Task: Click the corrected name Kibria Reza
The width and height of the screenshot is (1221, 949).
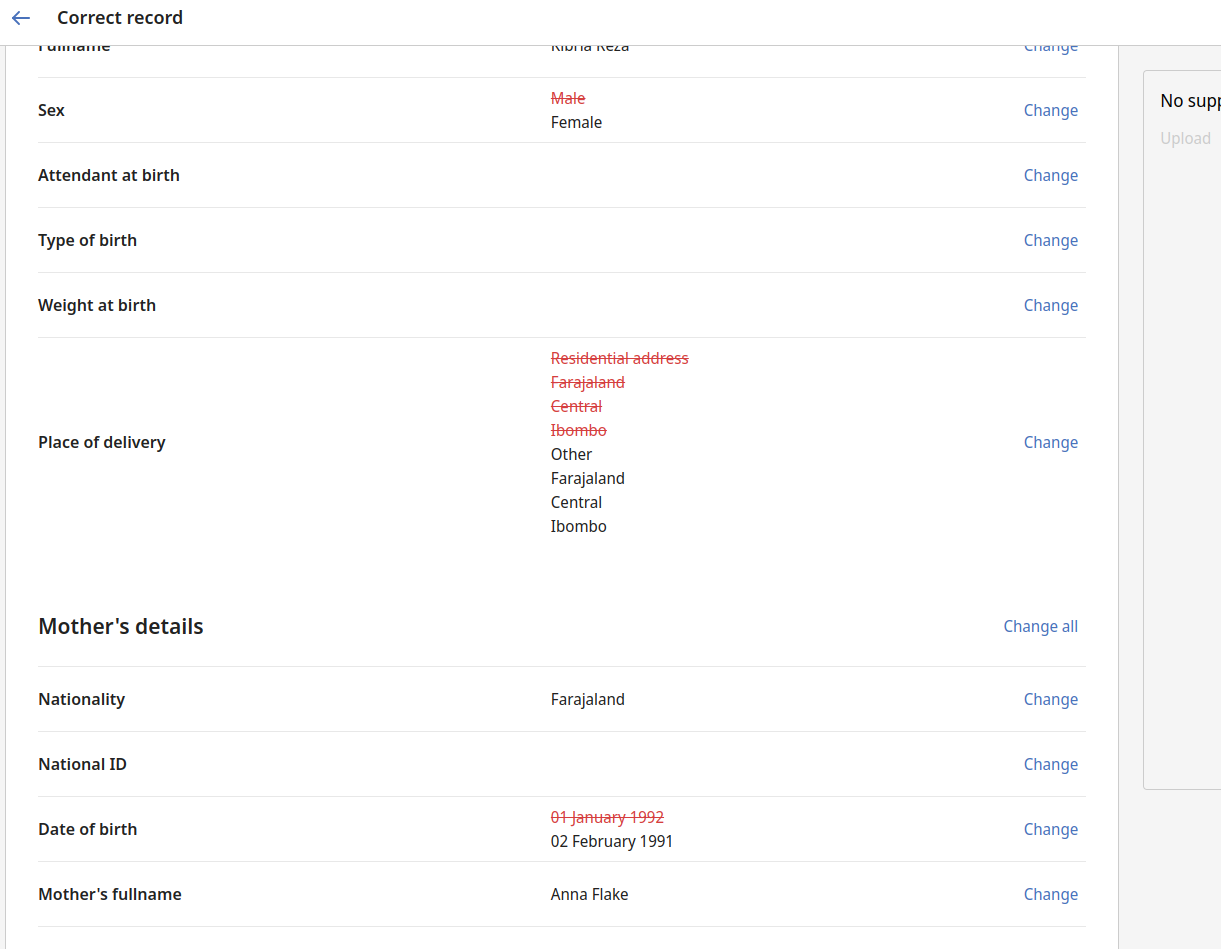Action: [590, 45]
